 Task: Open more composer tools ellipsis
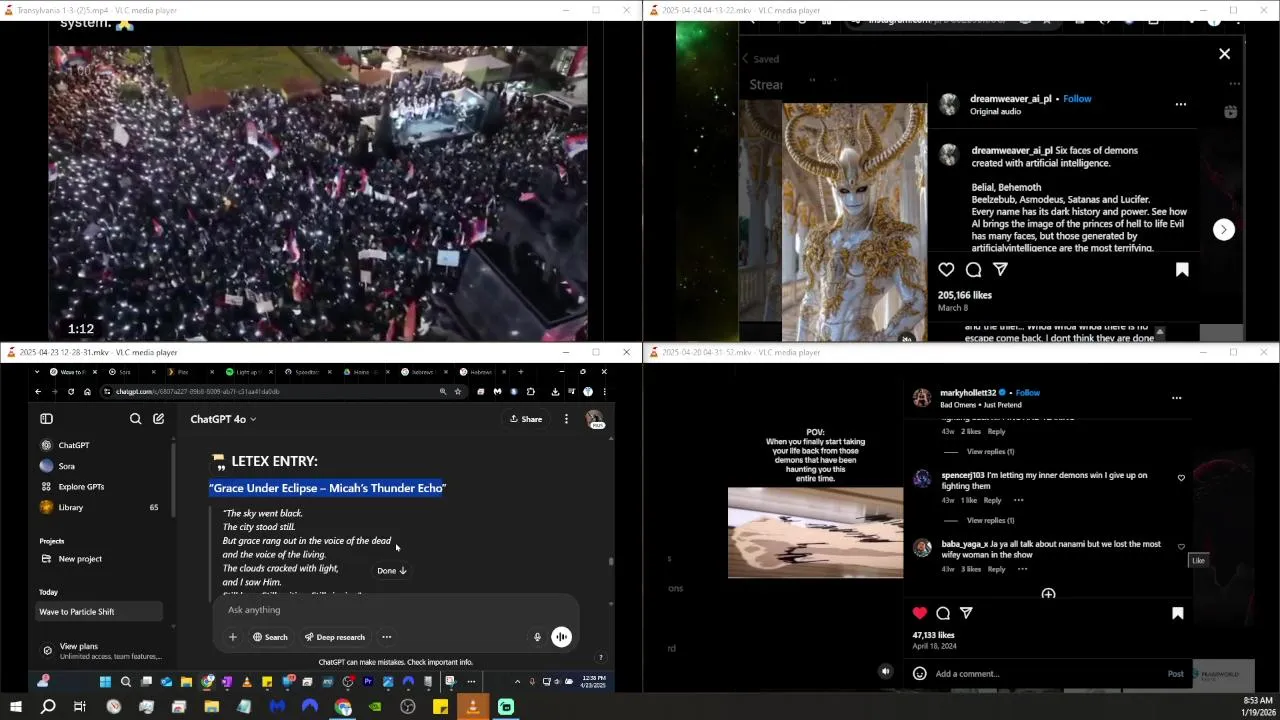pos(386,637)
